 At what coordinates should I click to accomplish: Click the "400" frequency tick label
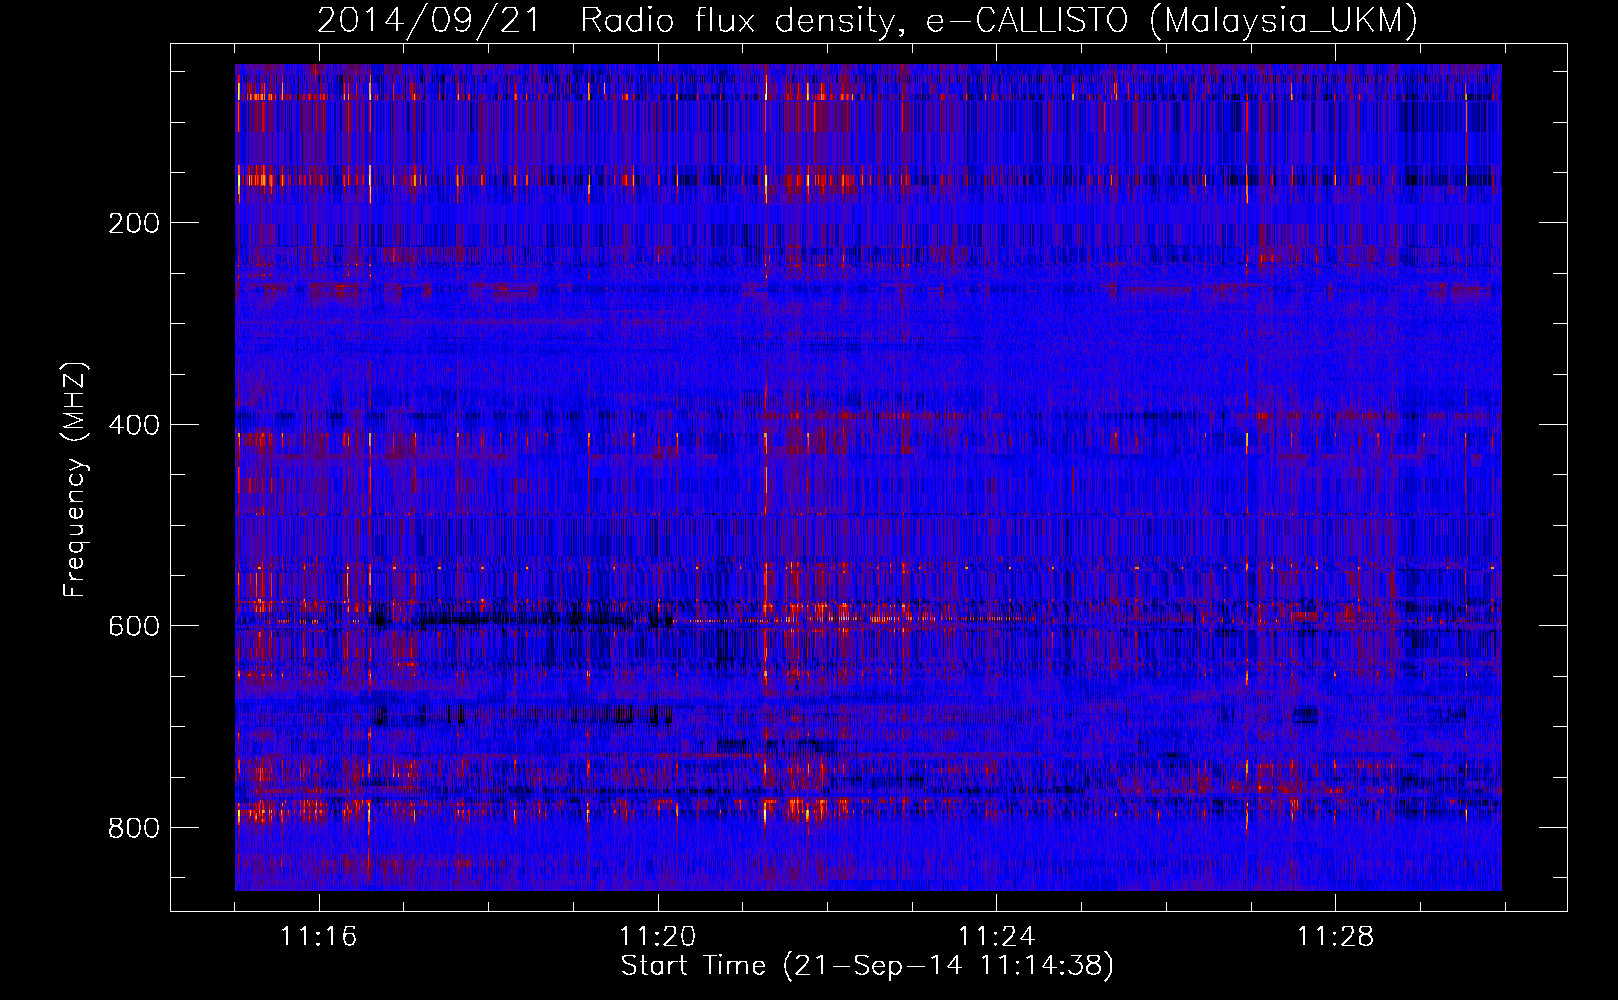[x=133, y=425]
